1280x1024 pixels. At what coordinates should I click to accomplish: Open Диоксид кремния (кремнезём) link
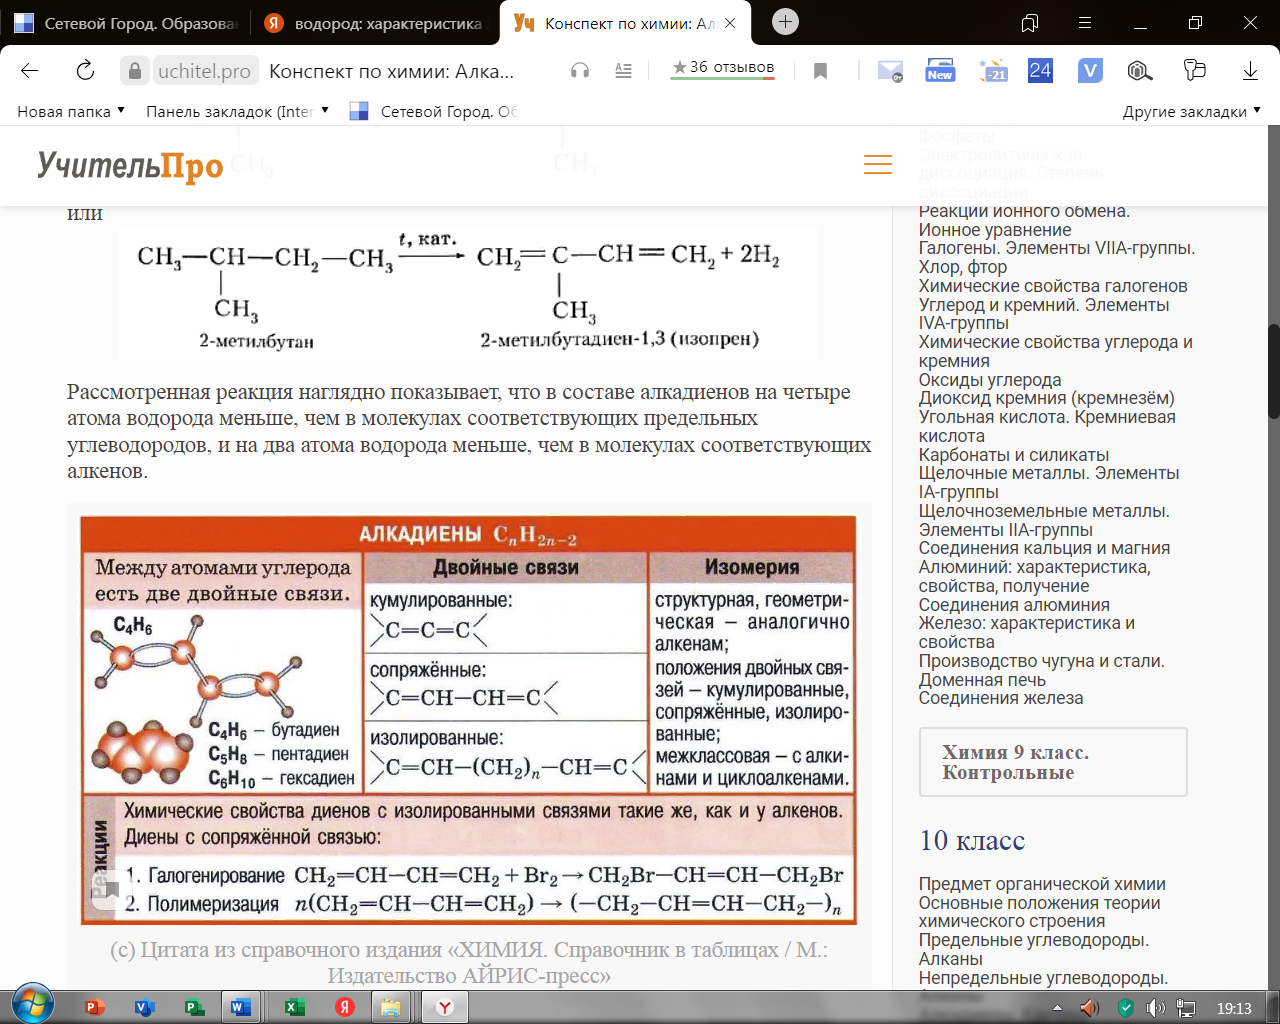pos(1047,398)
